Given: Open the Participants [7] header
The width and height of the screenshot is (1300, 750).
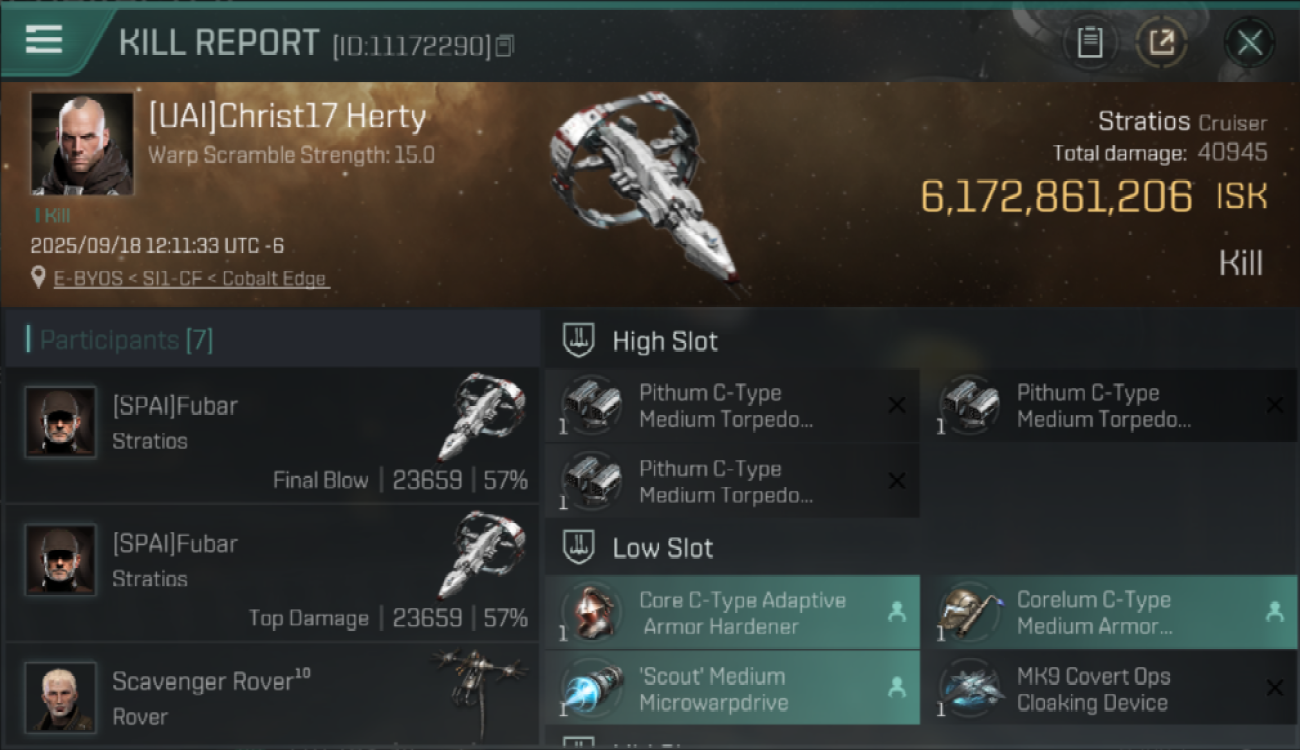Looking at the screenshot, I should (x=126, y=340).
